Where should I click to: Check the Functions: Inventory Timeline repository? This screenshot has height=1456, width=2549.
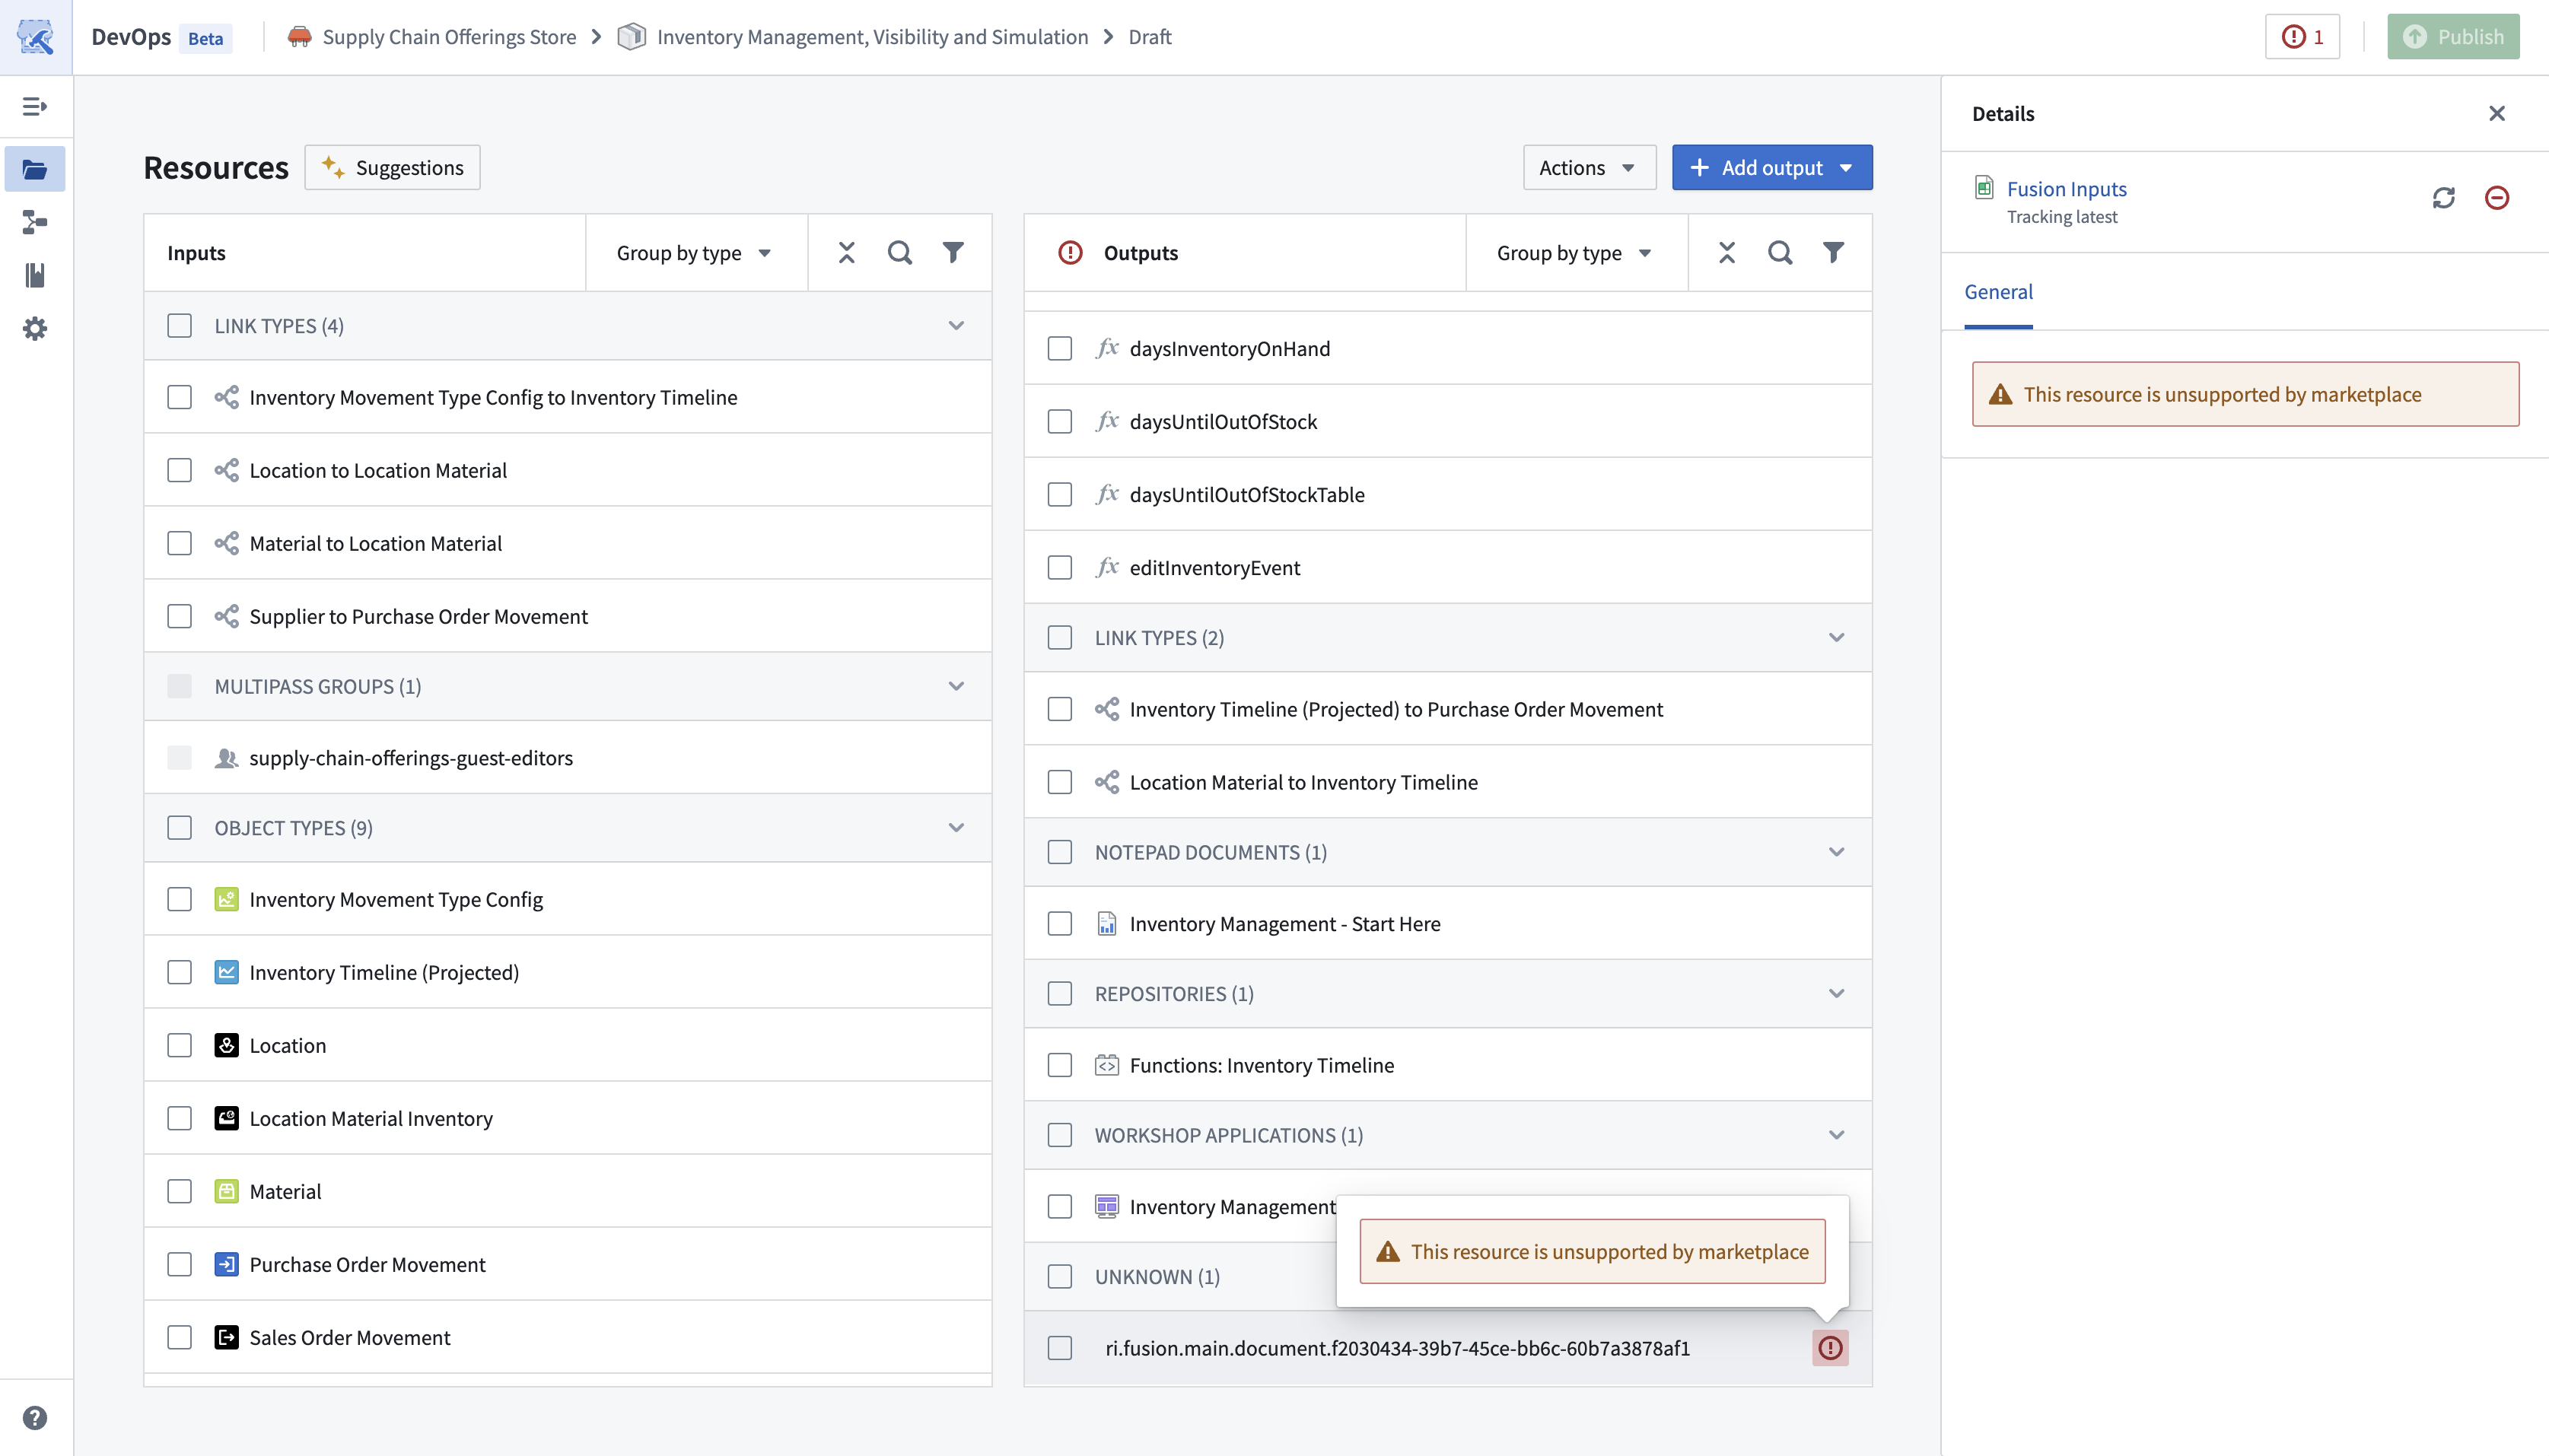click(x=1060, y=1065)
